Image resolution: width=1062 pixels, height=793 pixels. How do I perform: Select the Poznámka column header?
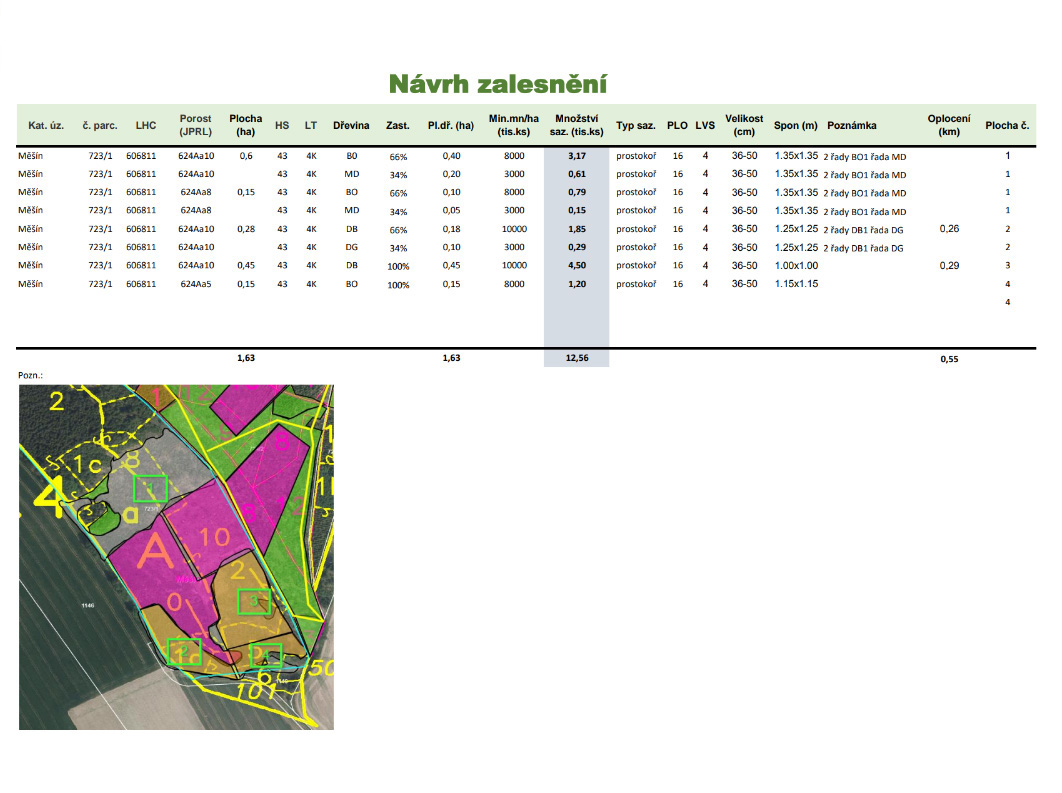tap(851, 125)
